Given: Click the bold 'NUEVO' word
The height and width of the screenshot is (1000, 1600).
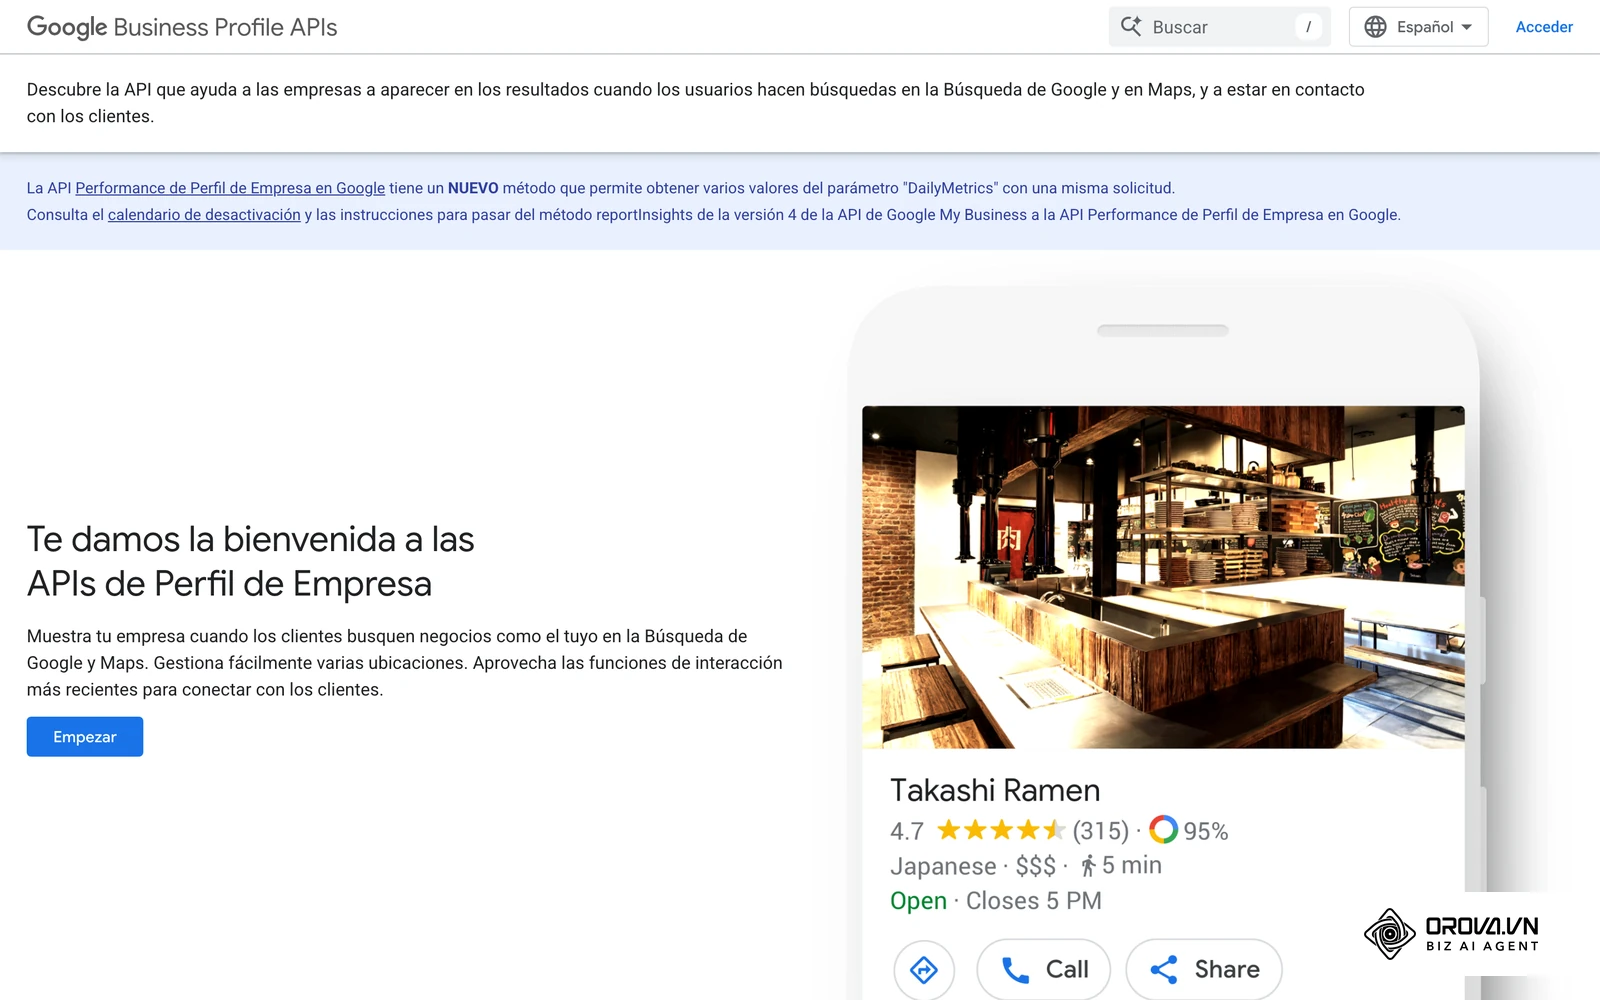Looking at the screenshot, I should pos(473,188).
